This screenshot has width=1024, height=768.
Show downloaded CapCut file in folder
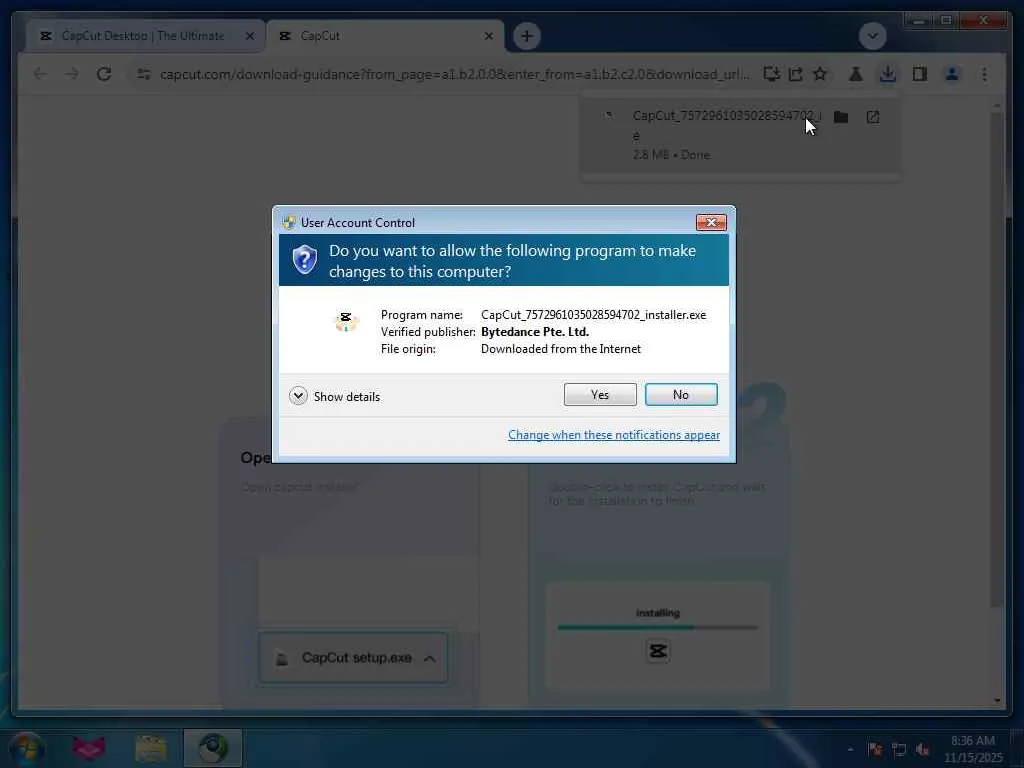coord(841,117)
